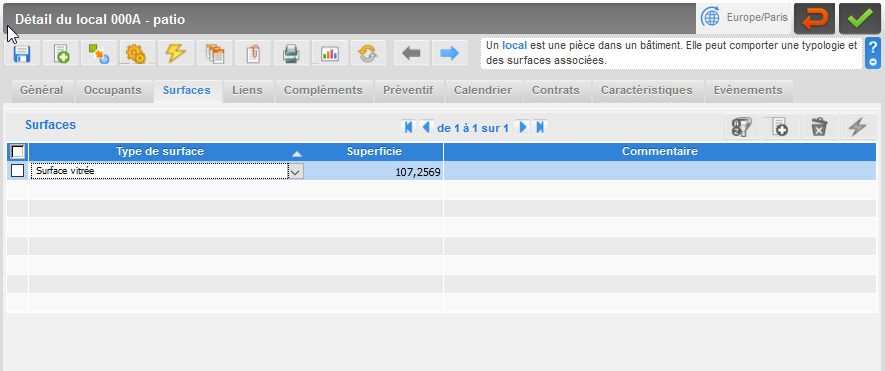Click the refresh arrows icon
Viewport: 885px width, 371px height.
[x=368, y=53]
